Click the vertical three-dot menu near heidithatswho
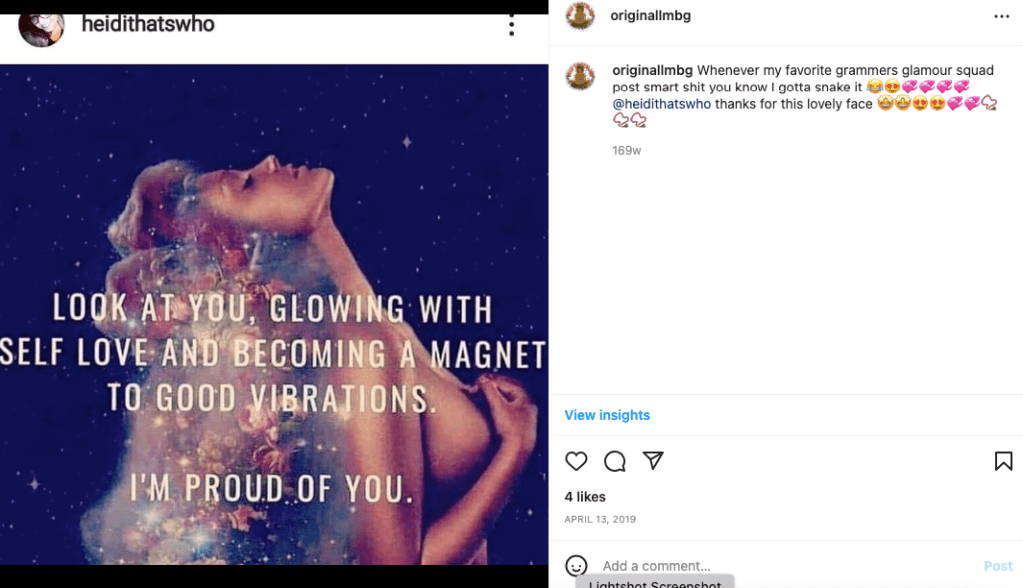The image size is (1023, 588). point(511,25)
